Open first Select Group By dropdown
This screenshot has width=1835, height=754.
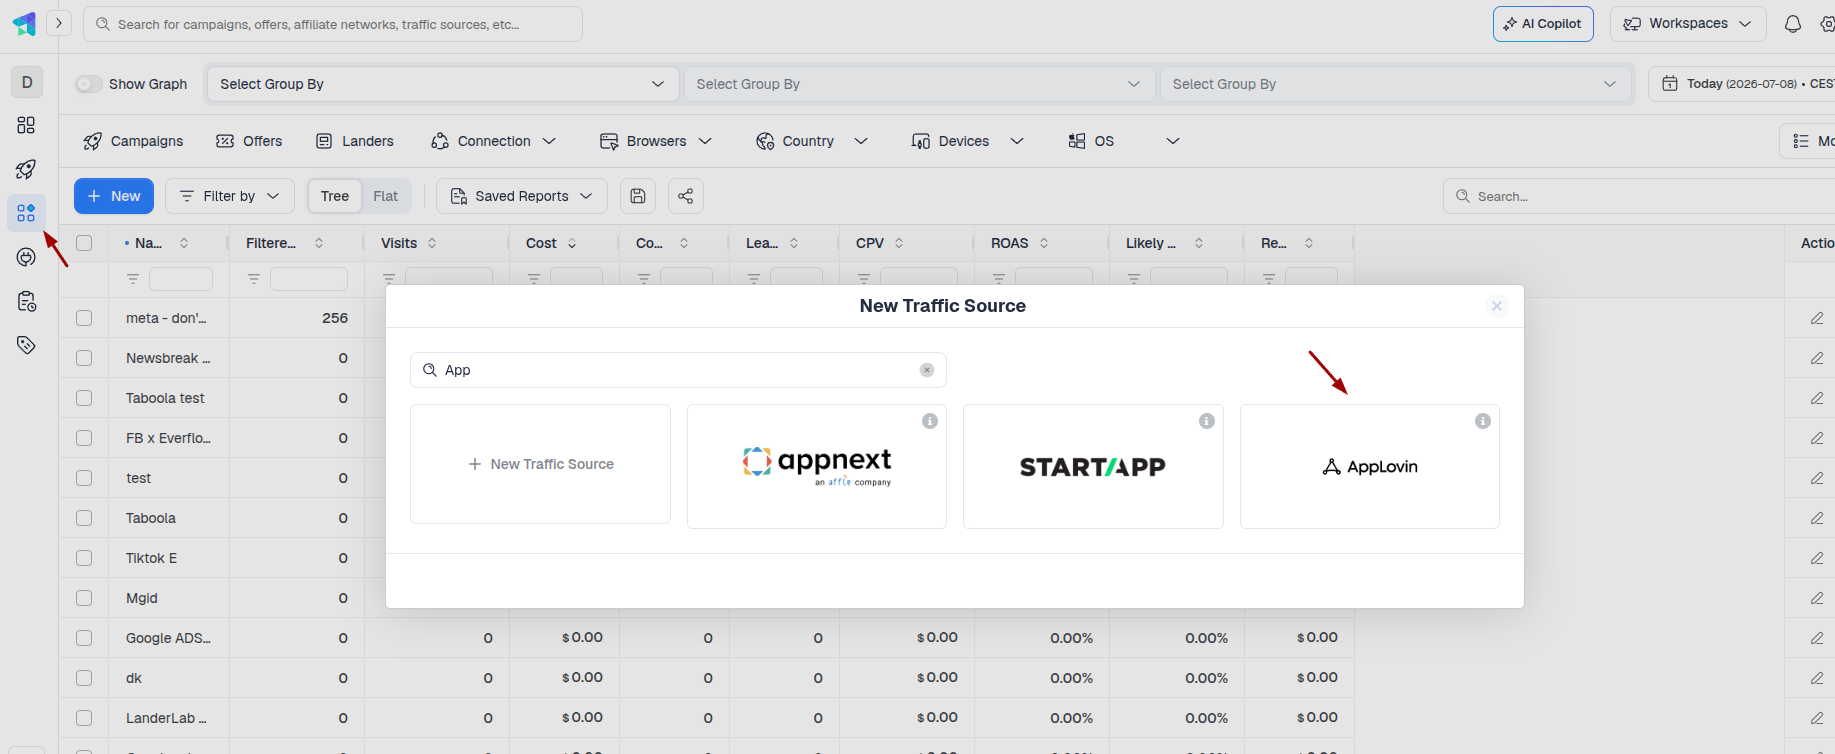[443, 84]
